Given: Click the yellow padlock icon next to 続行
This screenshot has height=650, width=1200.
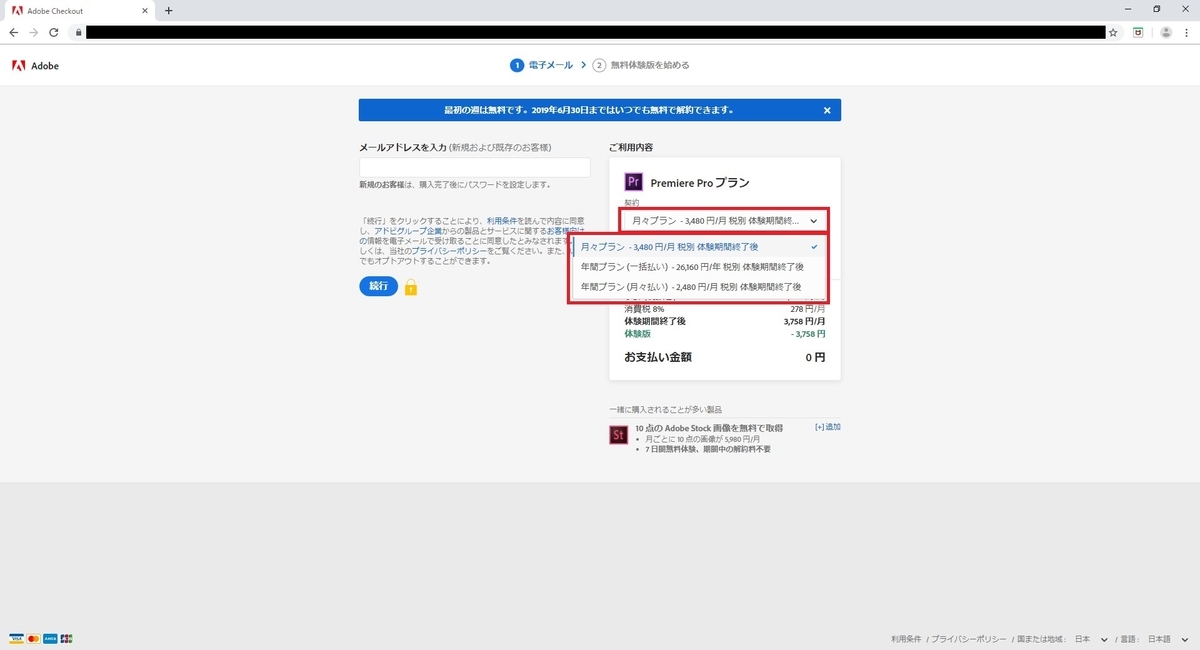Looking at the screenshot, I should [411, 287].
